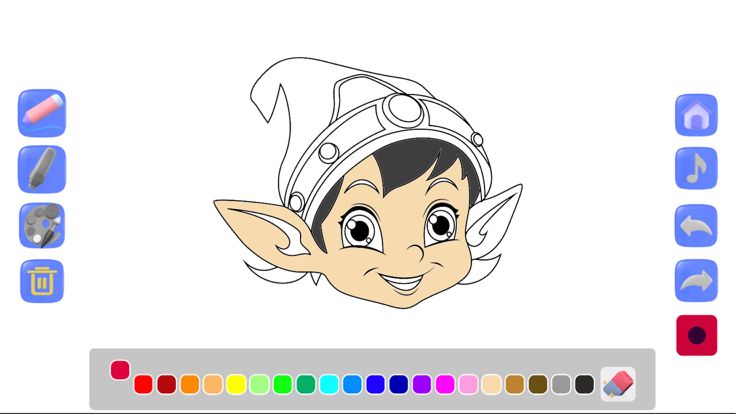Screen dimensions: 736x414
Task: Pick the dark olive brown swatch
Action: [538, 384]
